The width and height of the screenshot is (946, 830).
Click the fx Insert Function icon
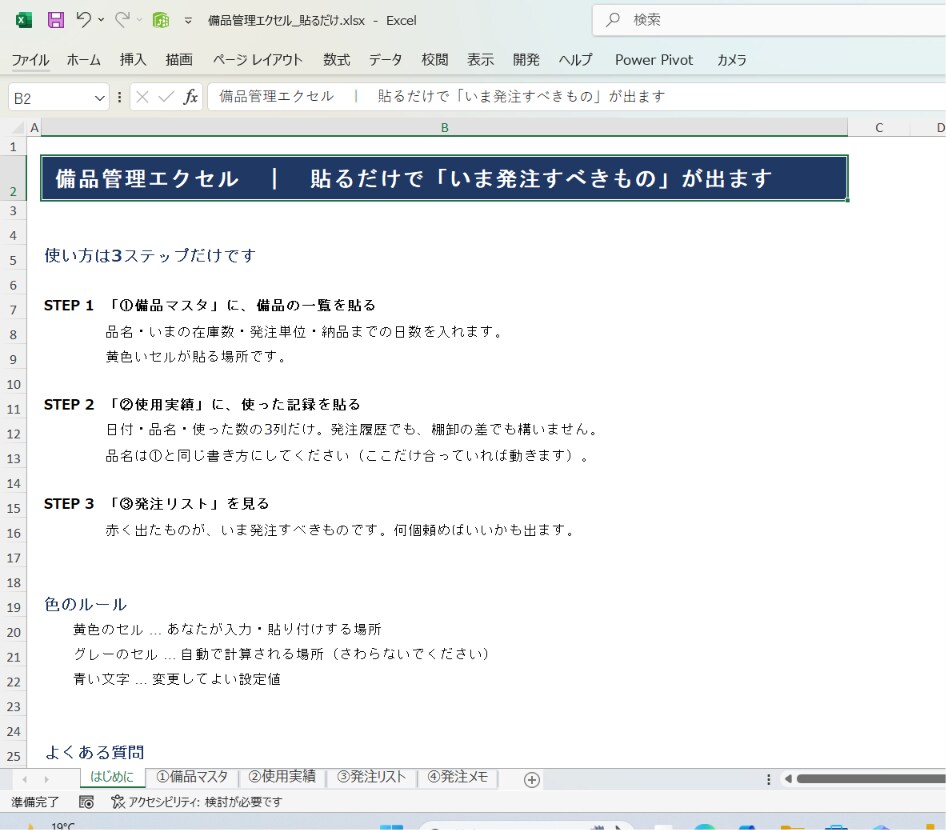[x=191, y=97]
